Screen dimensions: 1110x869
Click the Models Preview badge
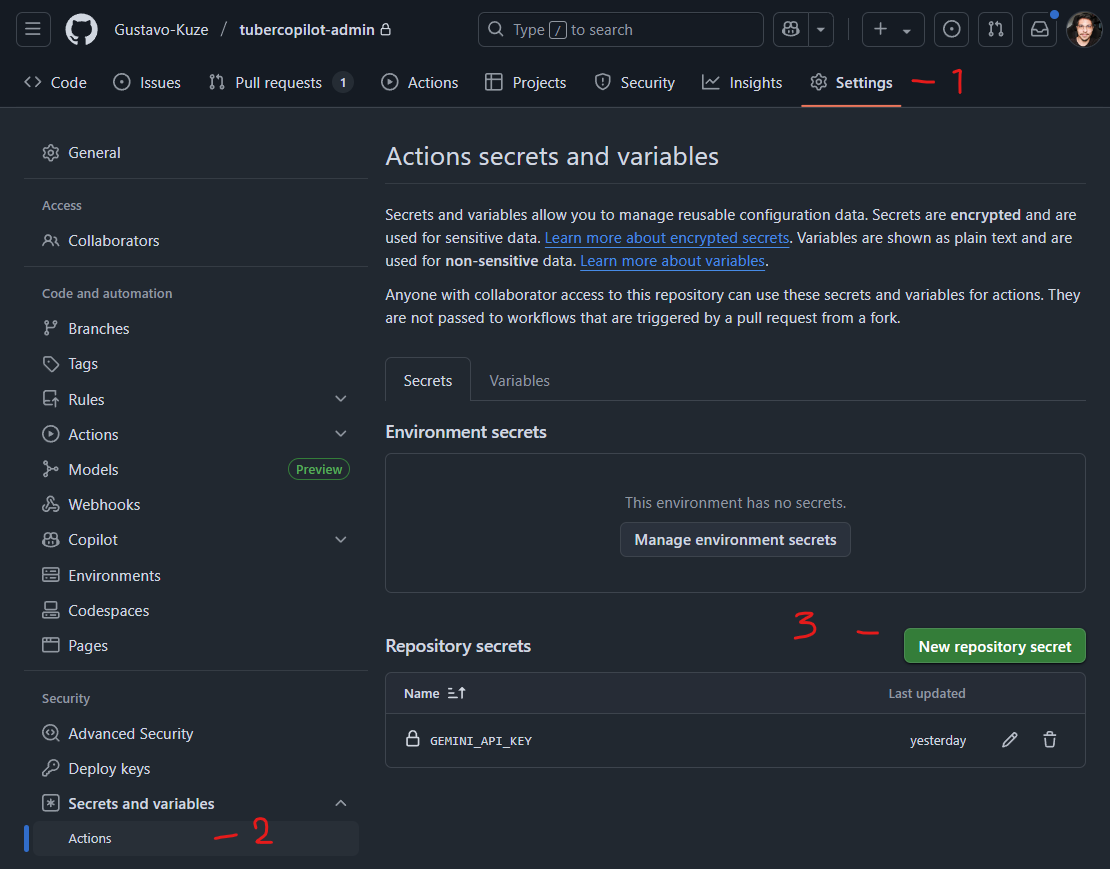(319, 469)
